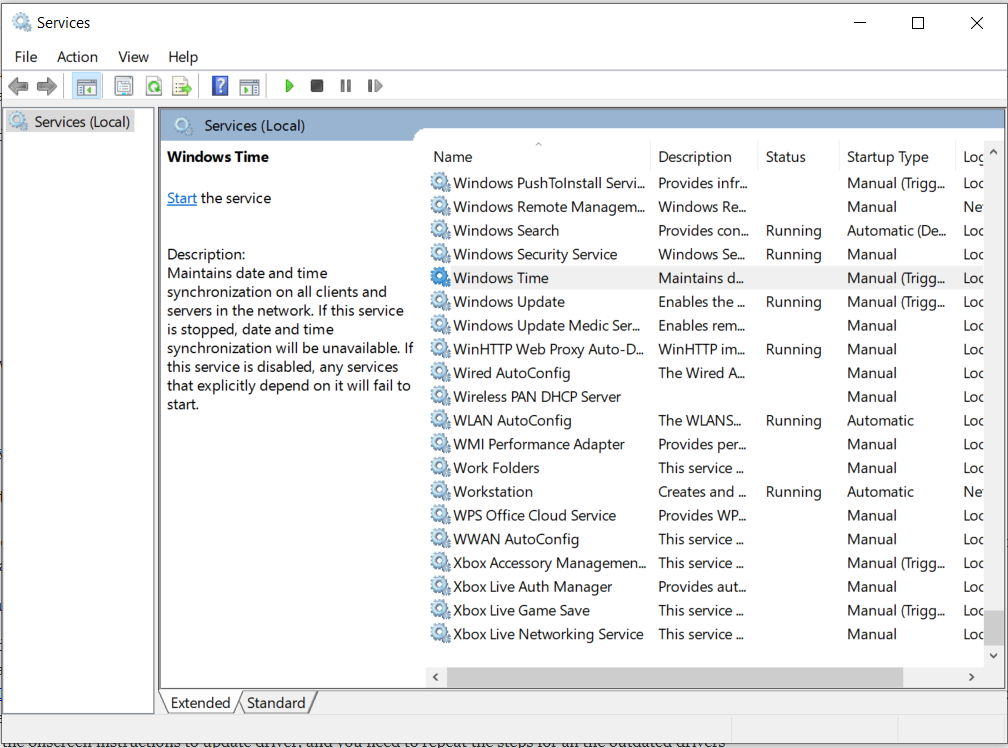Viewport: 1008px width, 748px height.
Task: Sort by Name column header
Action: click(538, 157)
